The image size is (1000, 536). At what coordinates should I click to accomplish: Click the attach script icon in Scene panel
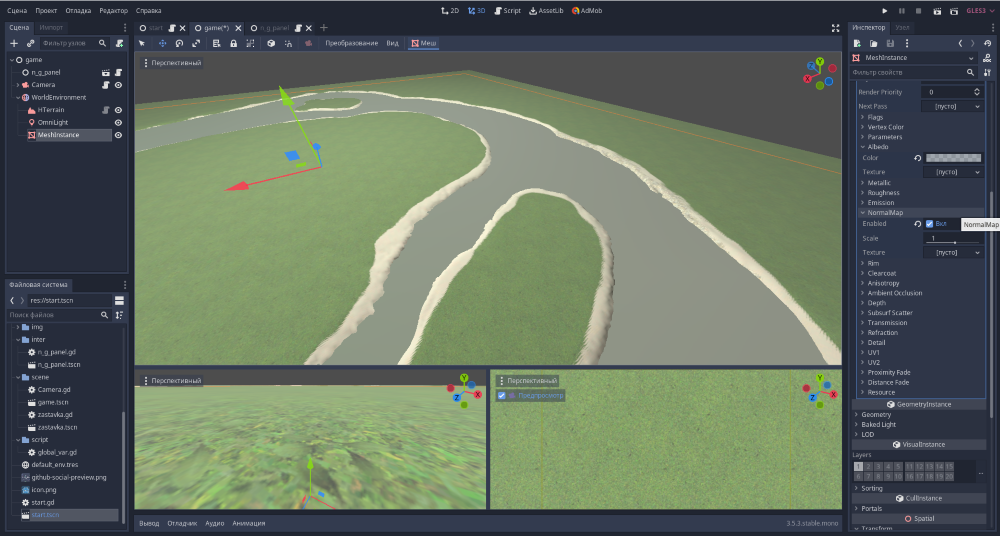[x=119, y=43]
